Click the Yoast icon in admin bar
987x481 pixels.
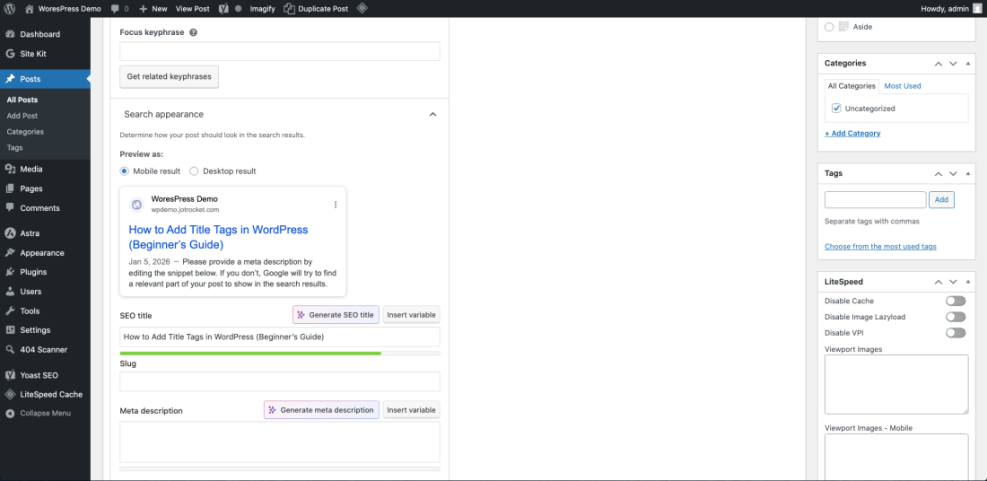click(x=223, y=9)
